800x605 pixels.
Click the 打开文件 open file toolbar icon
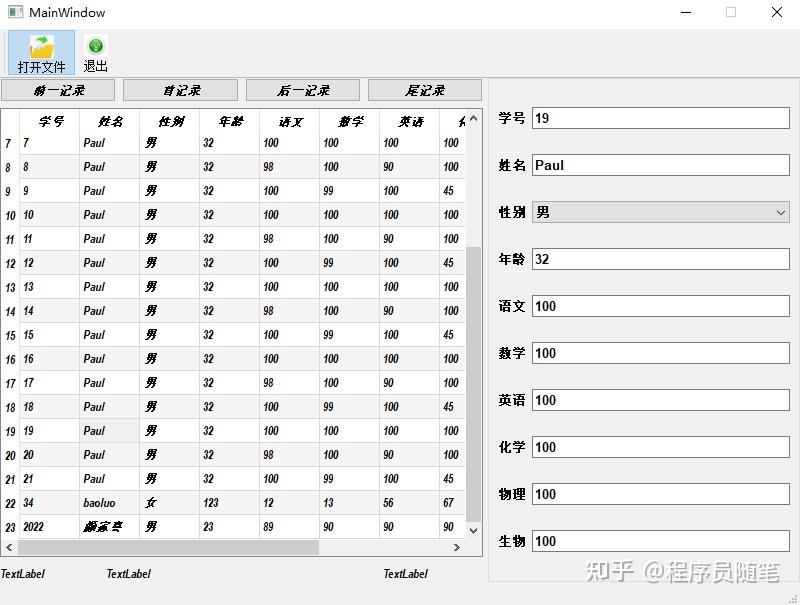(x=40, y=50)
